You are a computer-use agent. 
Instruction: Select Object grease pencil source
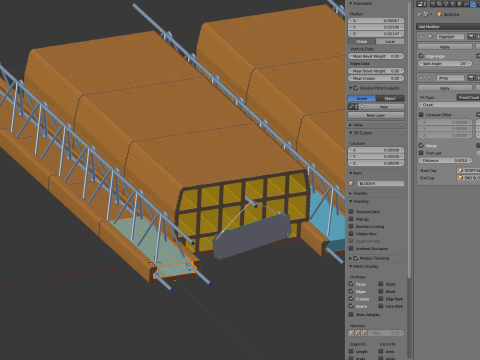coord(390,98)
